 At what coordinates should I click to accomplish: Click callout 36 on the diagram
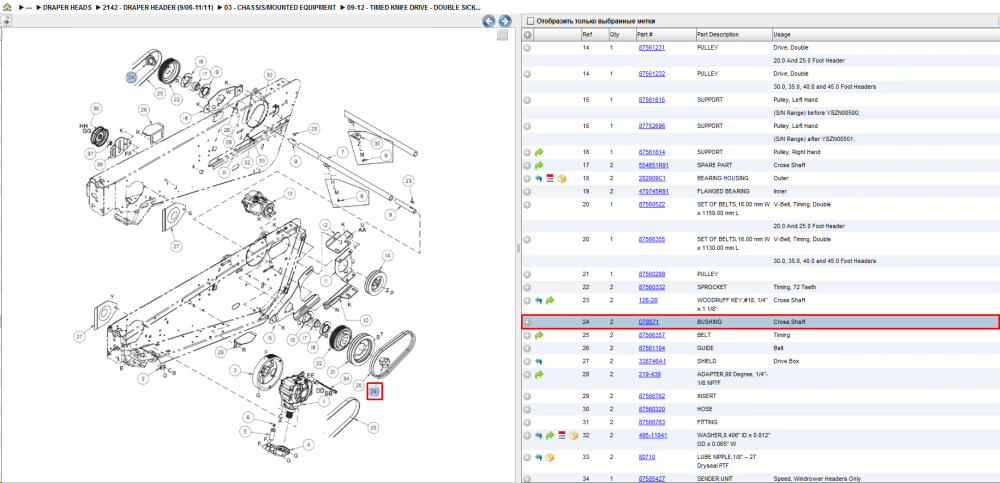tap(96, 108)
